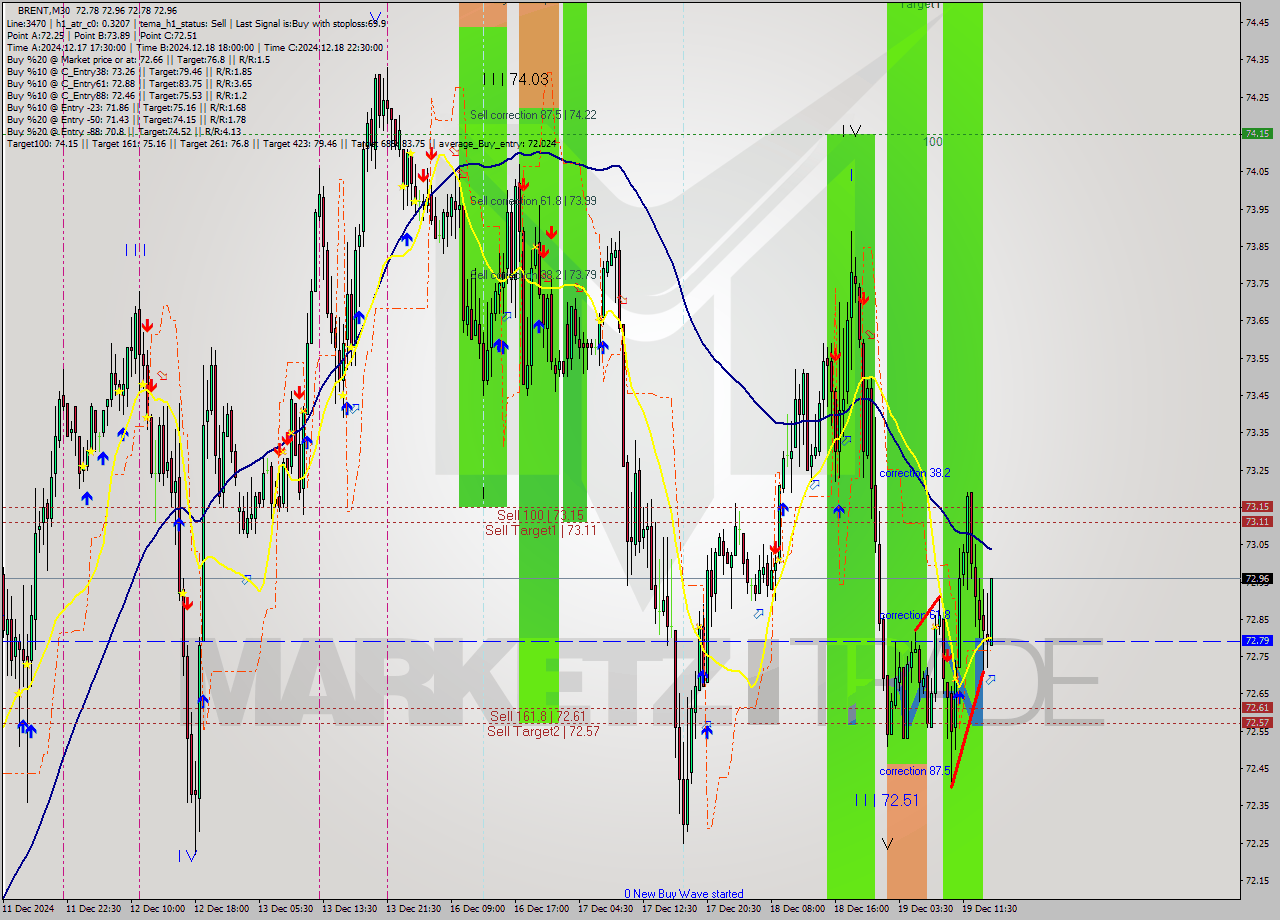Click the 'Buy %10 @ C_Entry61: 72.88' line
Image resolution: width=1280 pixels, height=920 pixels.
tap(129, 83)
